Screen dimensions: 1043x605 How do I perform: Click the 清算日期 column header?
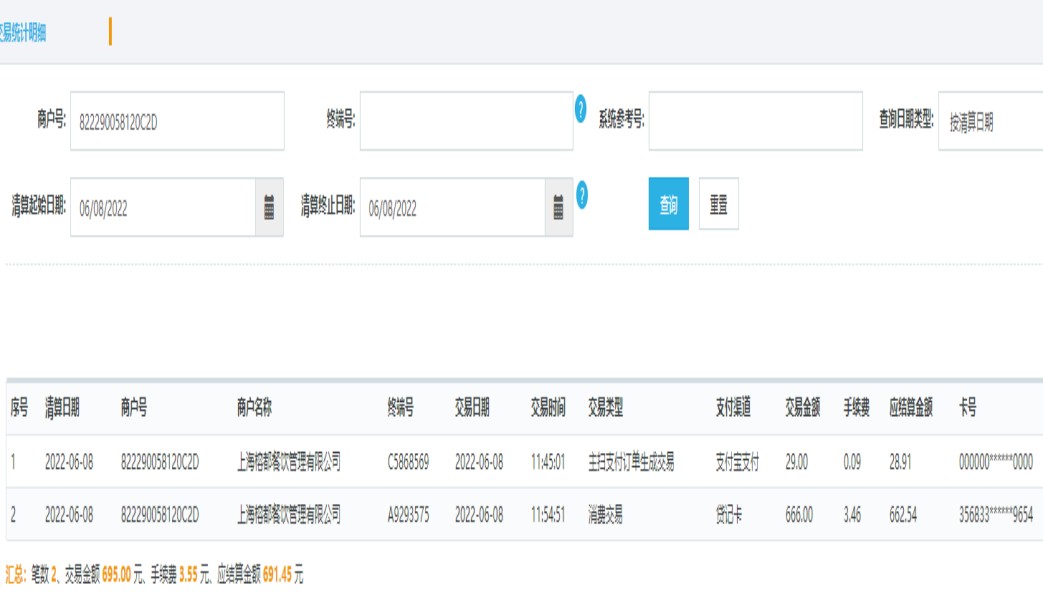[x=62, y=408]
